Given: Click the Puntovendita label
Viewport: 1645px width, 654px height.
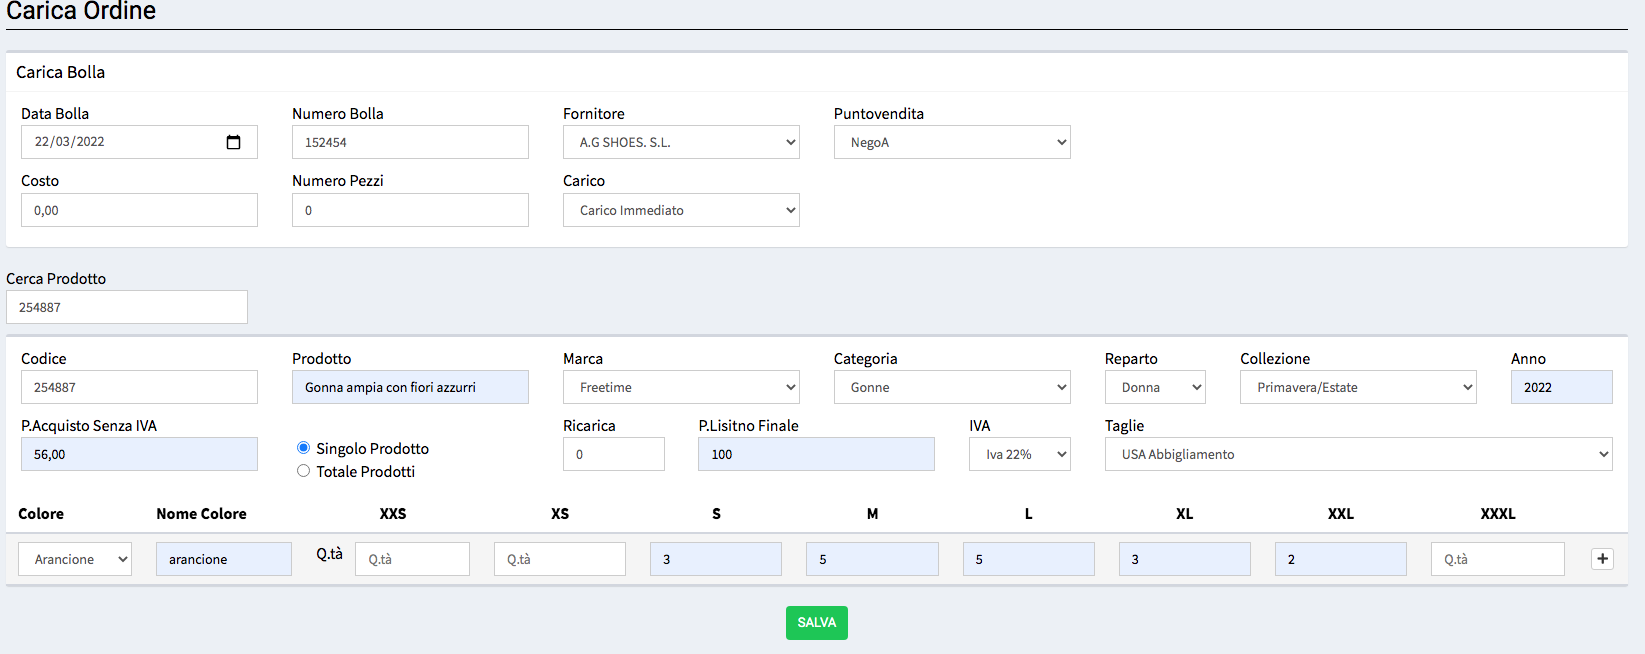Looking at the screenshot, I should click(x=879, y=114).
